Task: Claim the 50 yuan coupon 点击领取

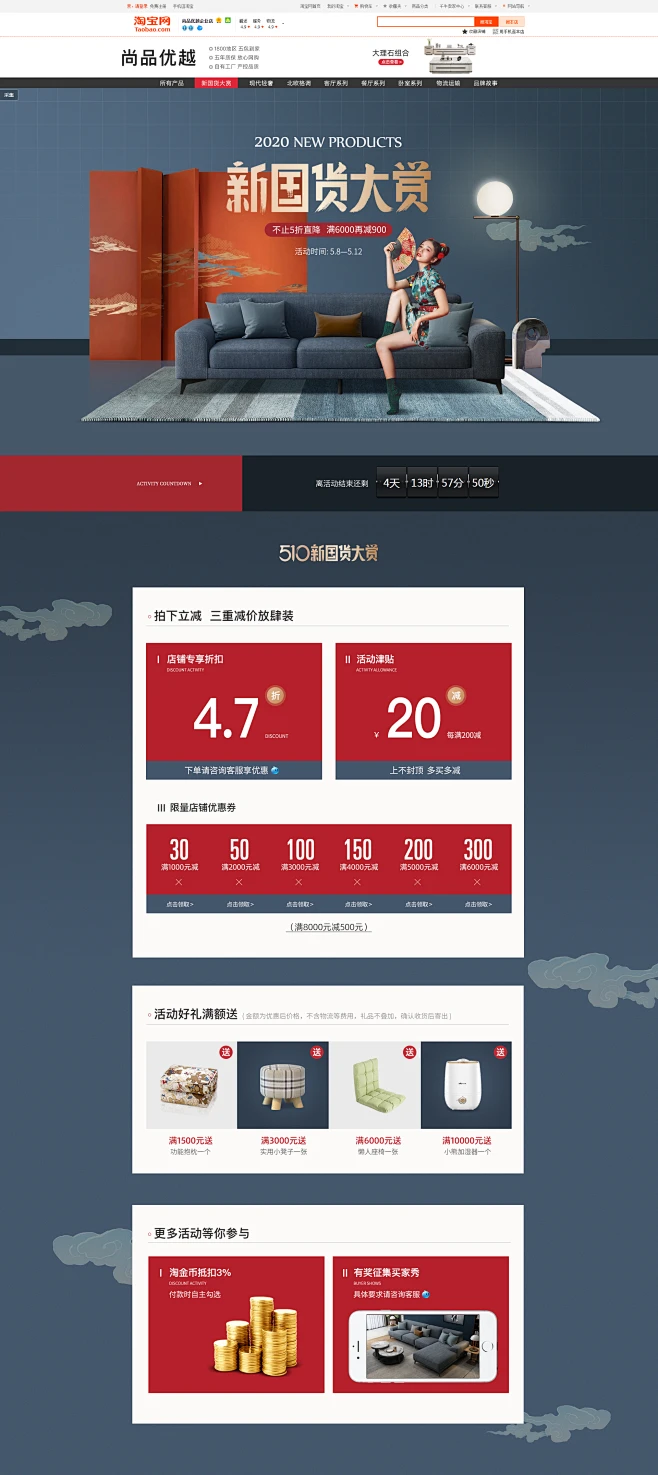Action: point(239,904)
